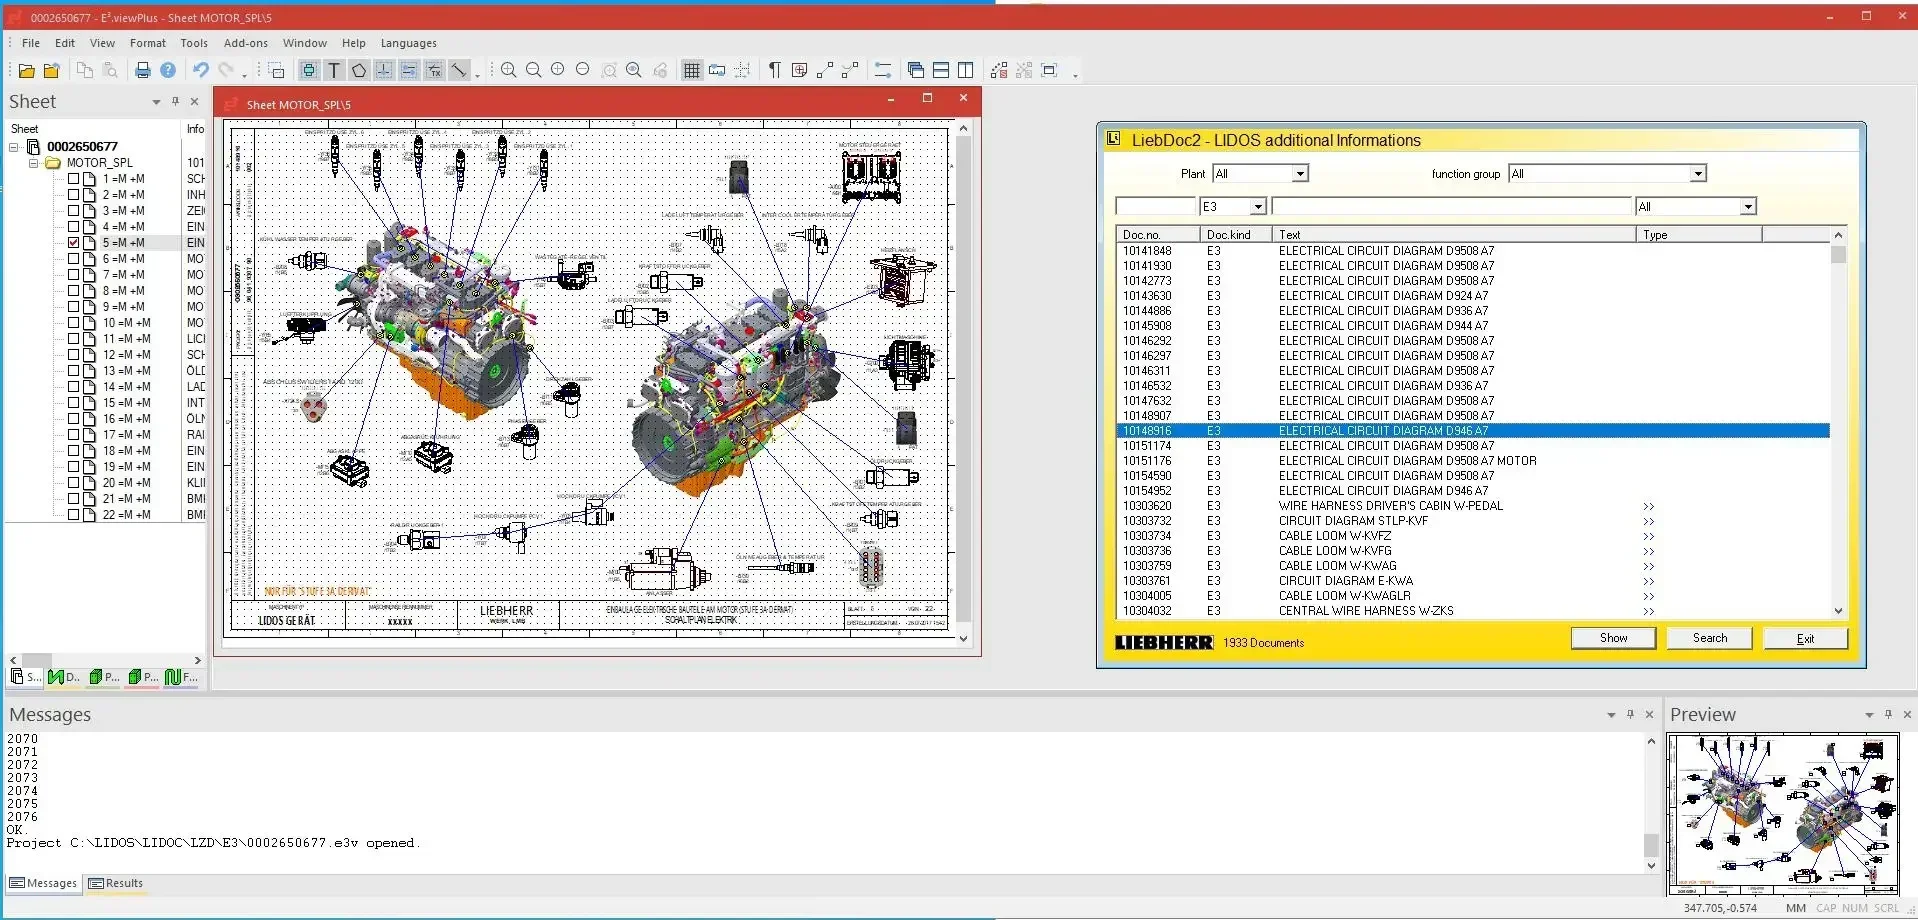Click the Search button in LiebDoc2
This screenshot has width=1918, height=920.
point(1709,638)
